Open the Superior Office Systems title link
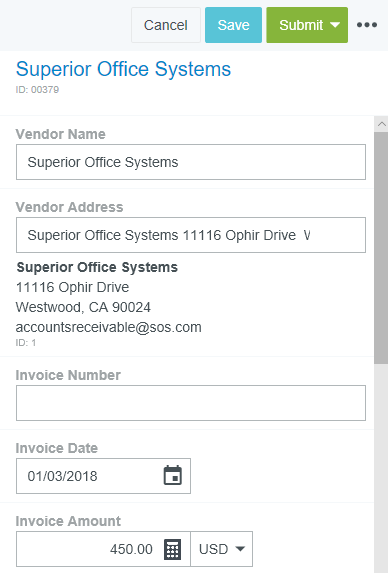 coord(123,69)
